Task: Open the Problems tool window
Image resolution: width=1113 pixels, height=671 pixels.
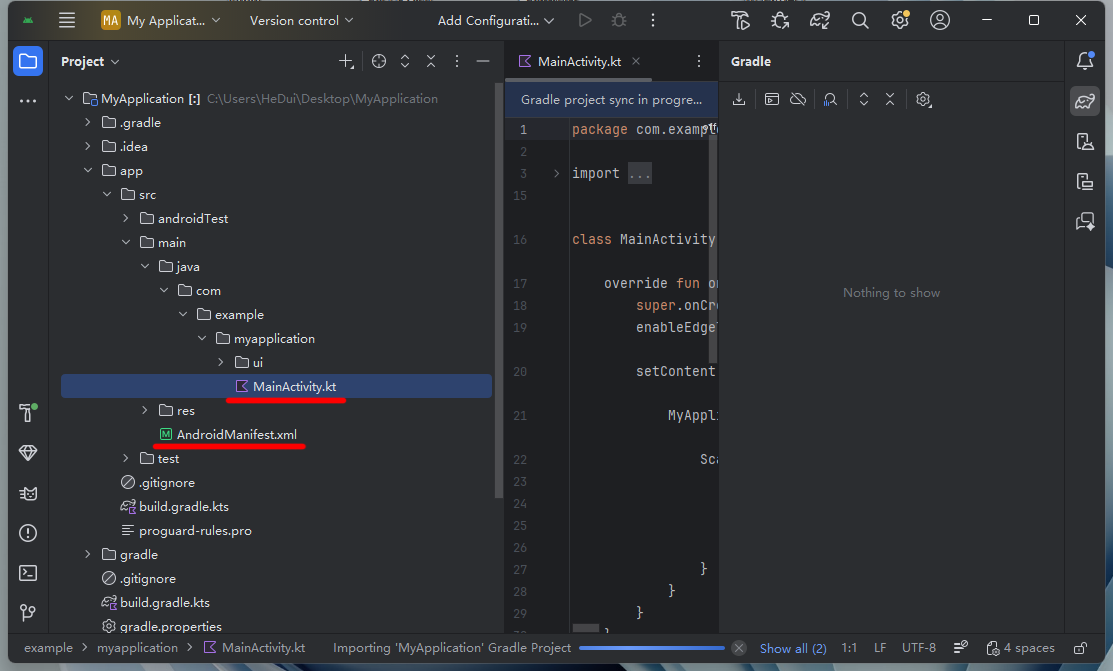Action: [27, 532]
